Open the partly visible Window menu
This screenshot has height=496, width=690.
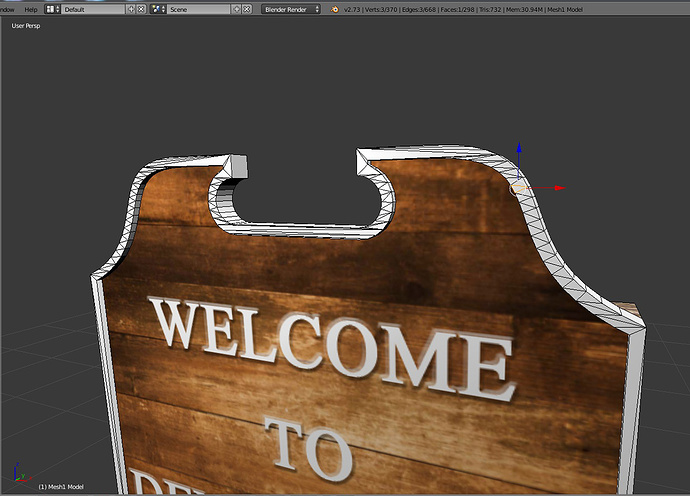[7, 9]
